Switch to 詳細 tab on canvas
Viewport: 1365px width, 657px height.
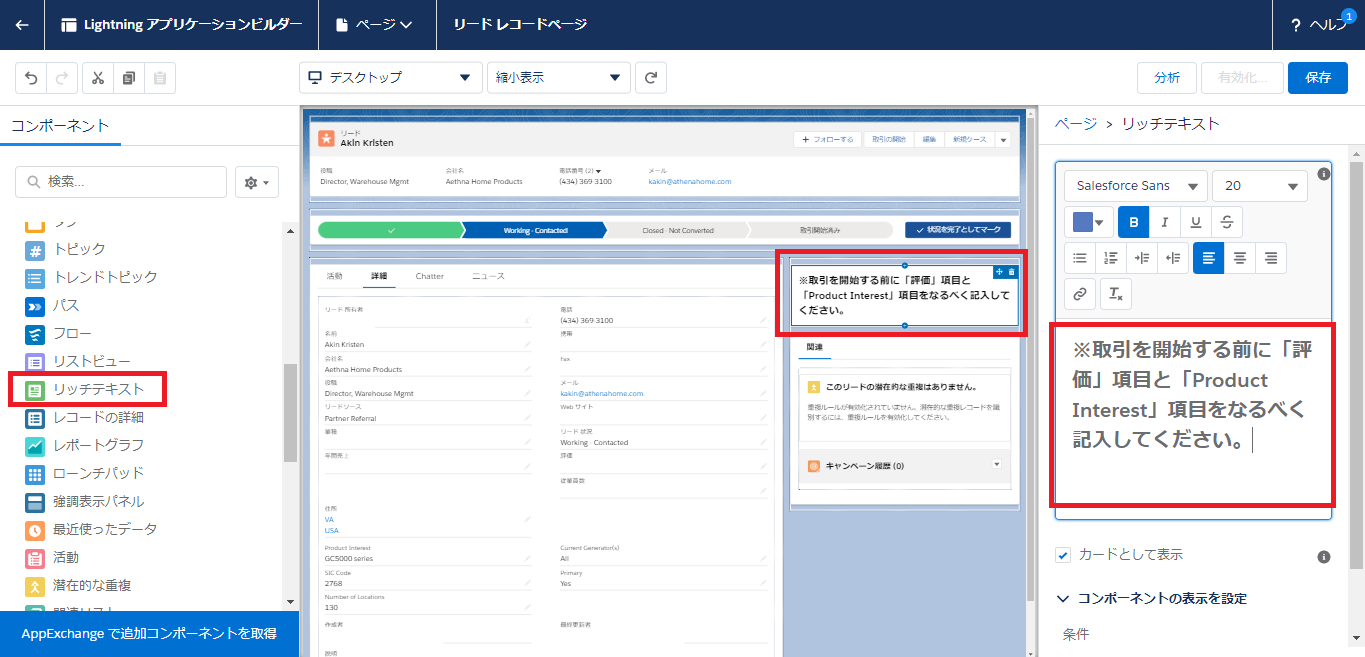coord(379,276)
